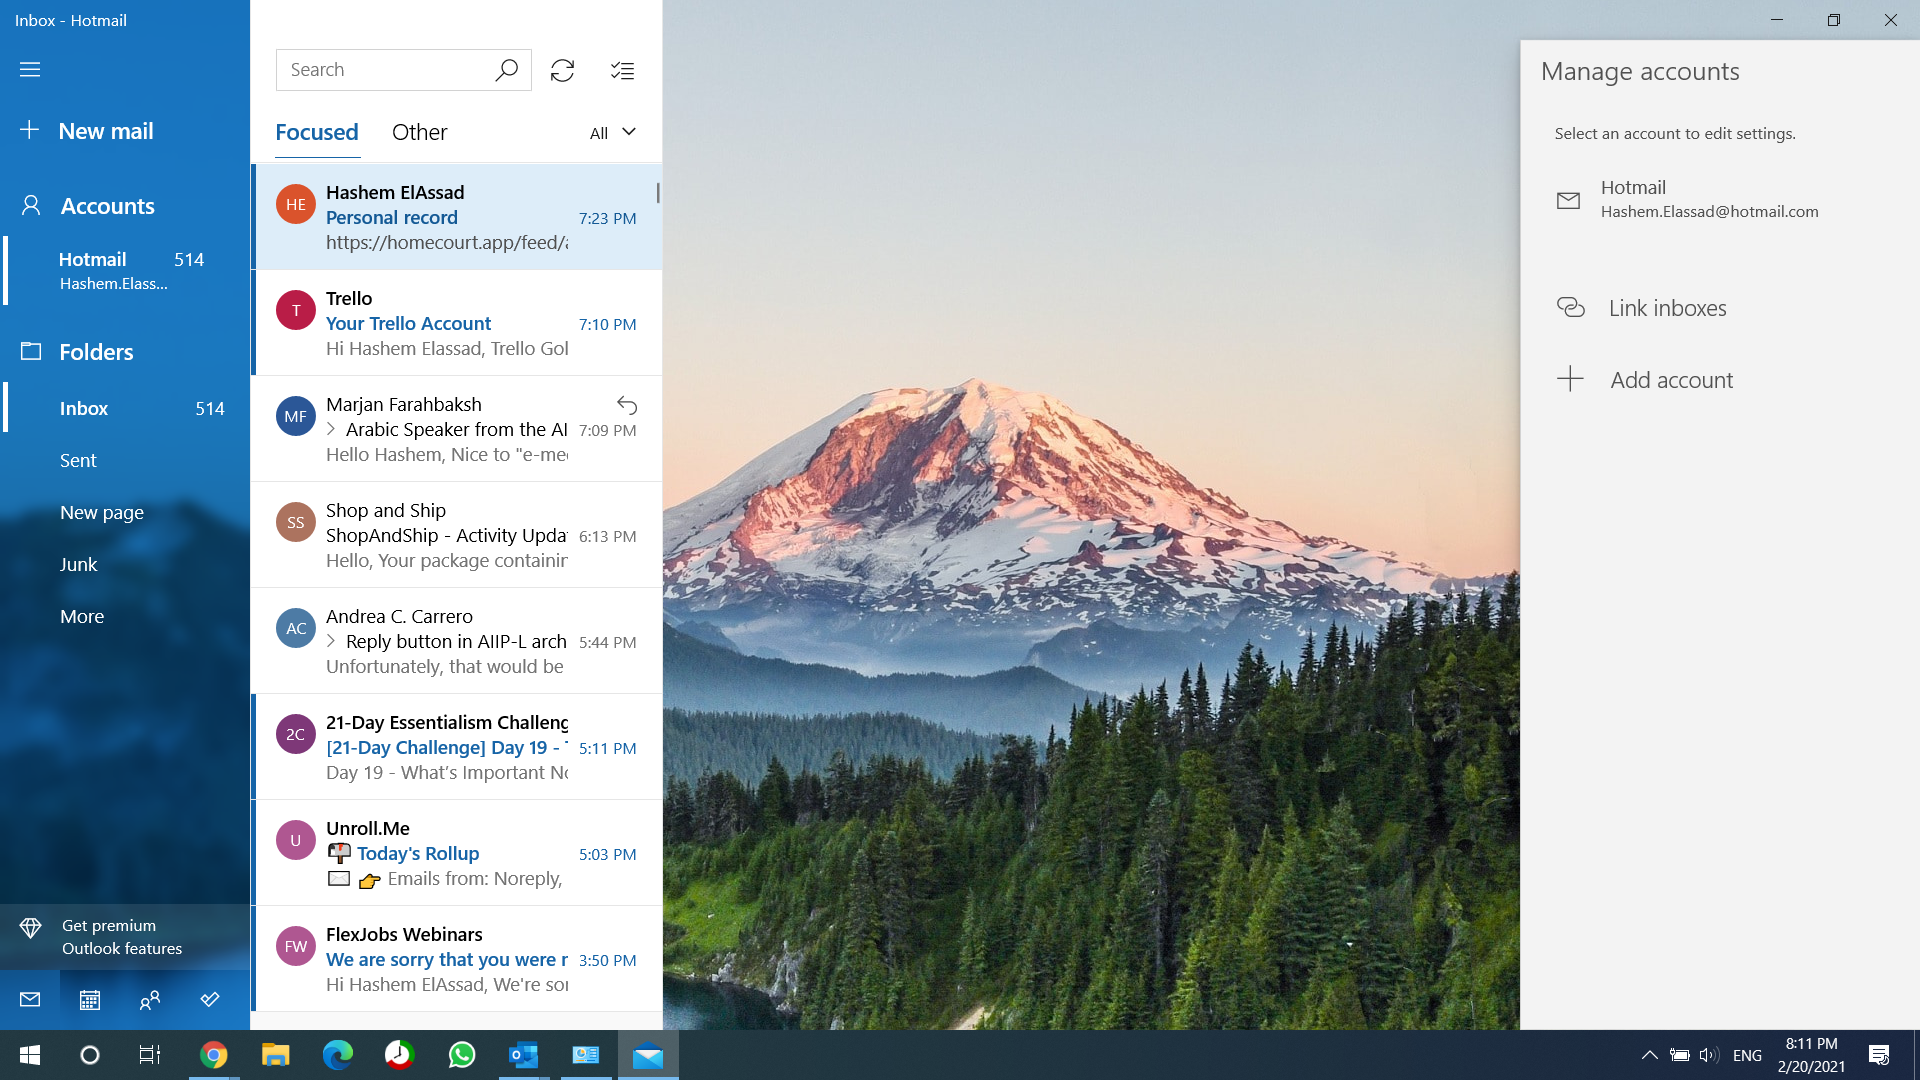Open the Junk folder
This screenshot has width=1920, height=1080.
(x=78, y=564)
